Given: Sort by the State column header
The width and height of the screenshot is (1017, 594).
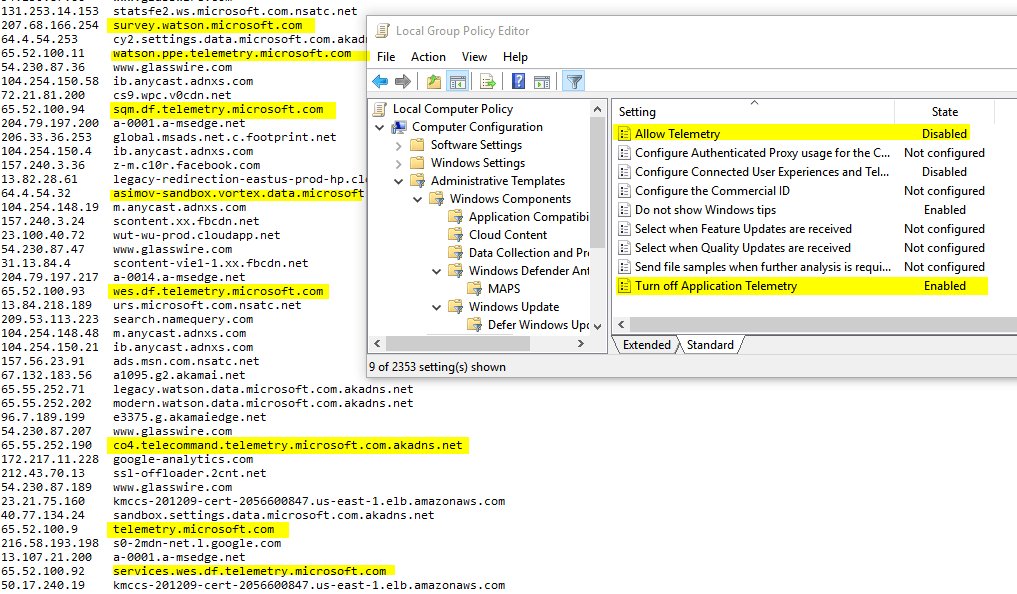Looking at the screenshot, I should coord(944,112).
